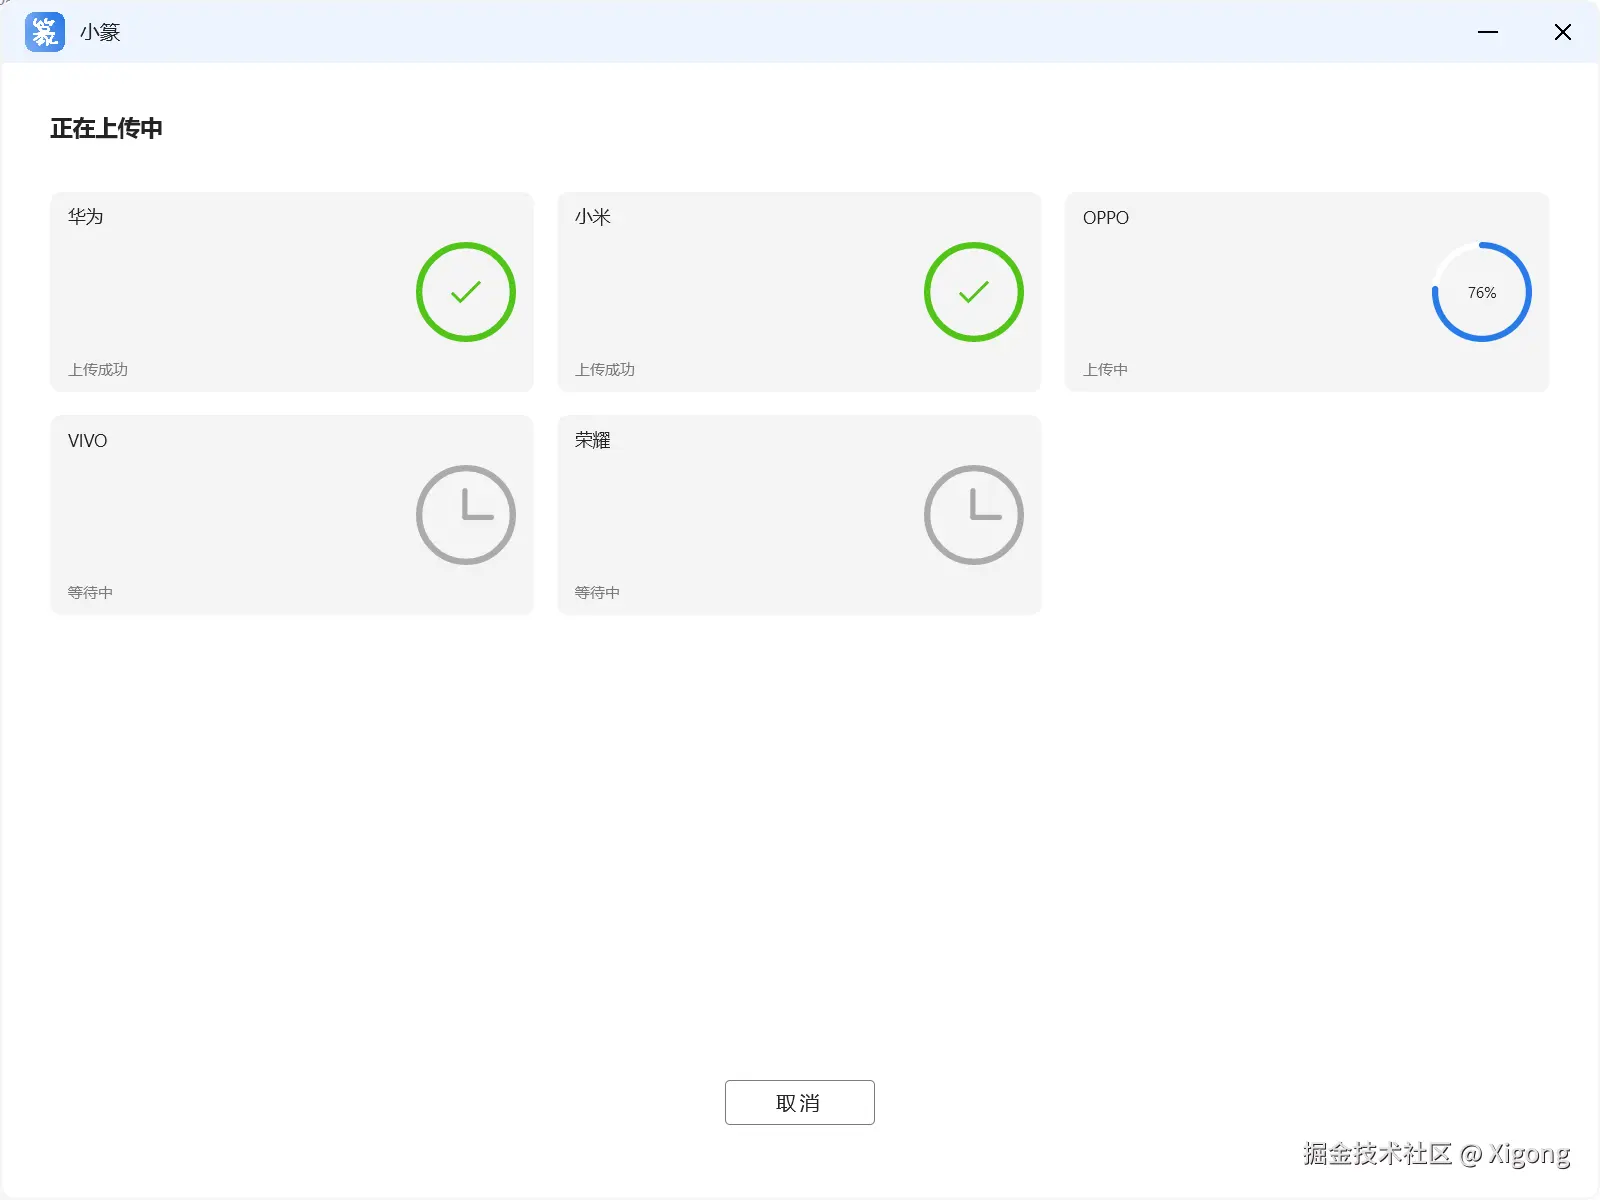Click the waiting clock icon on VIVO card
1600x1200 pixels.
(x=466, y=515)
